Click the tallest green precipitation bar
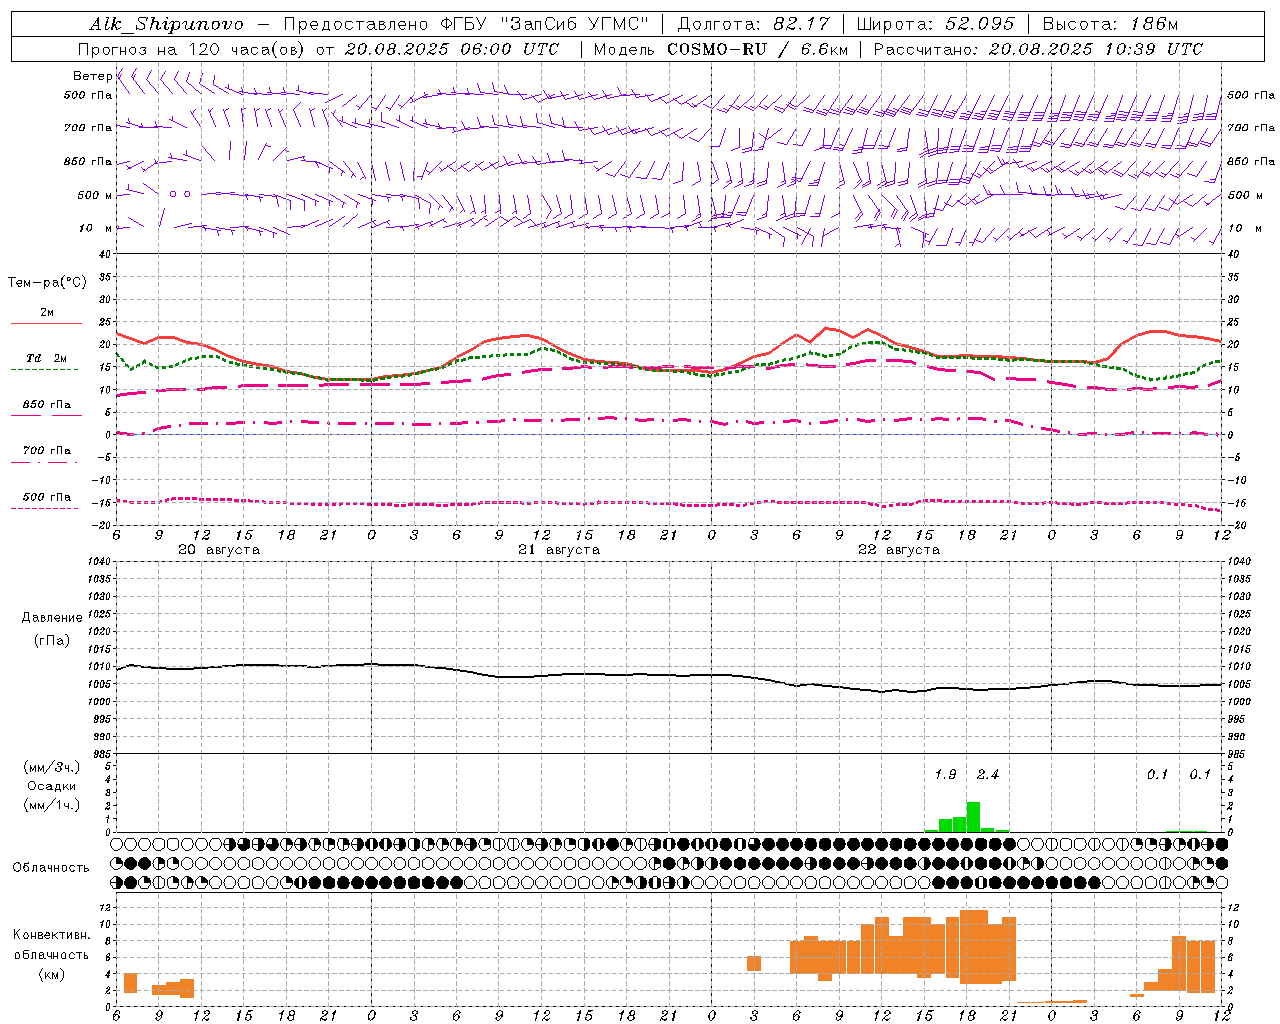This screenshot has width=1280, height=1024. [973, 817]
